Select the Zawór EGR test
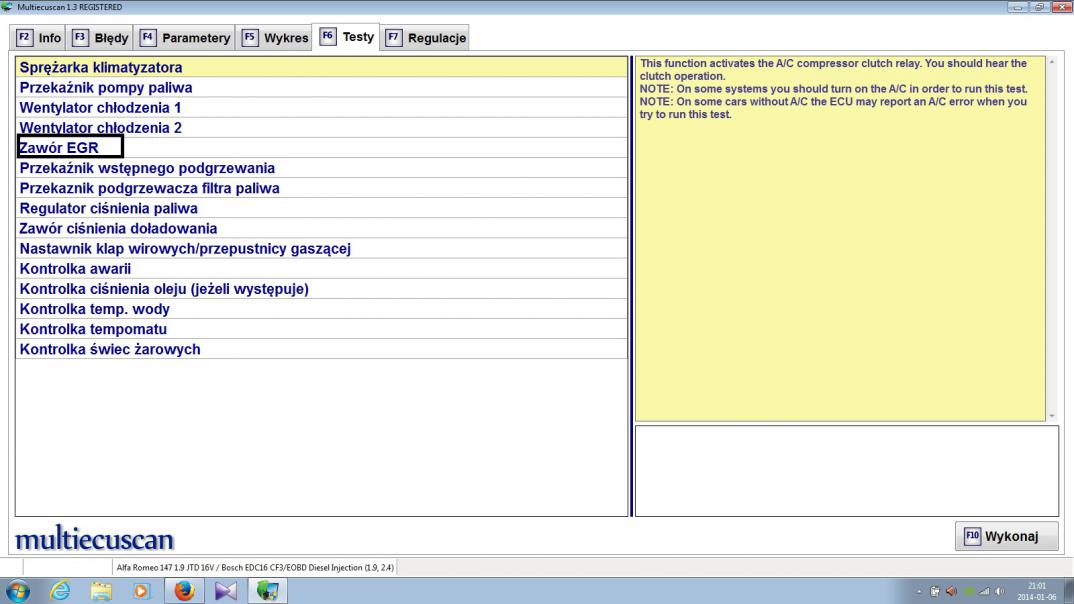The image size is (1074, 604). 321,147
